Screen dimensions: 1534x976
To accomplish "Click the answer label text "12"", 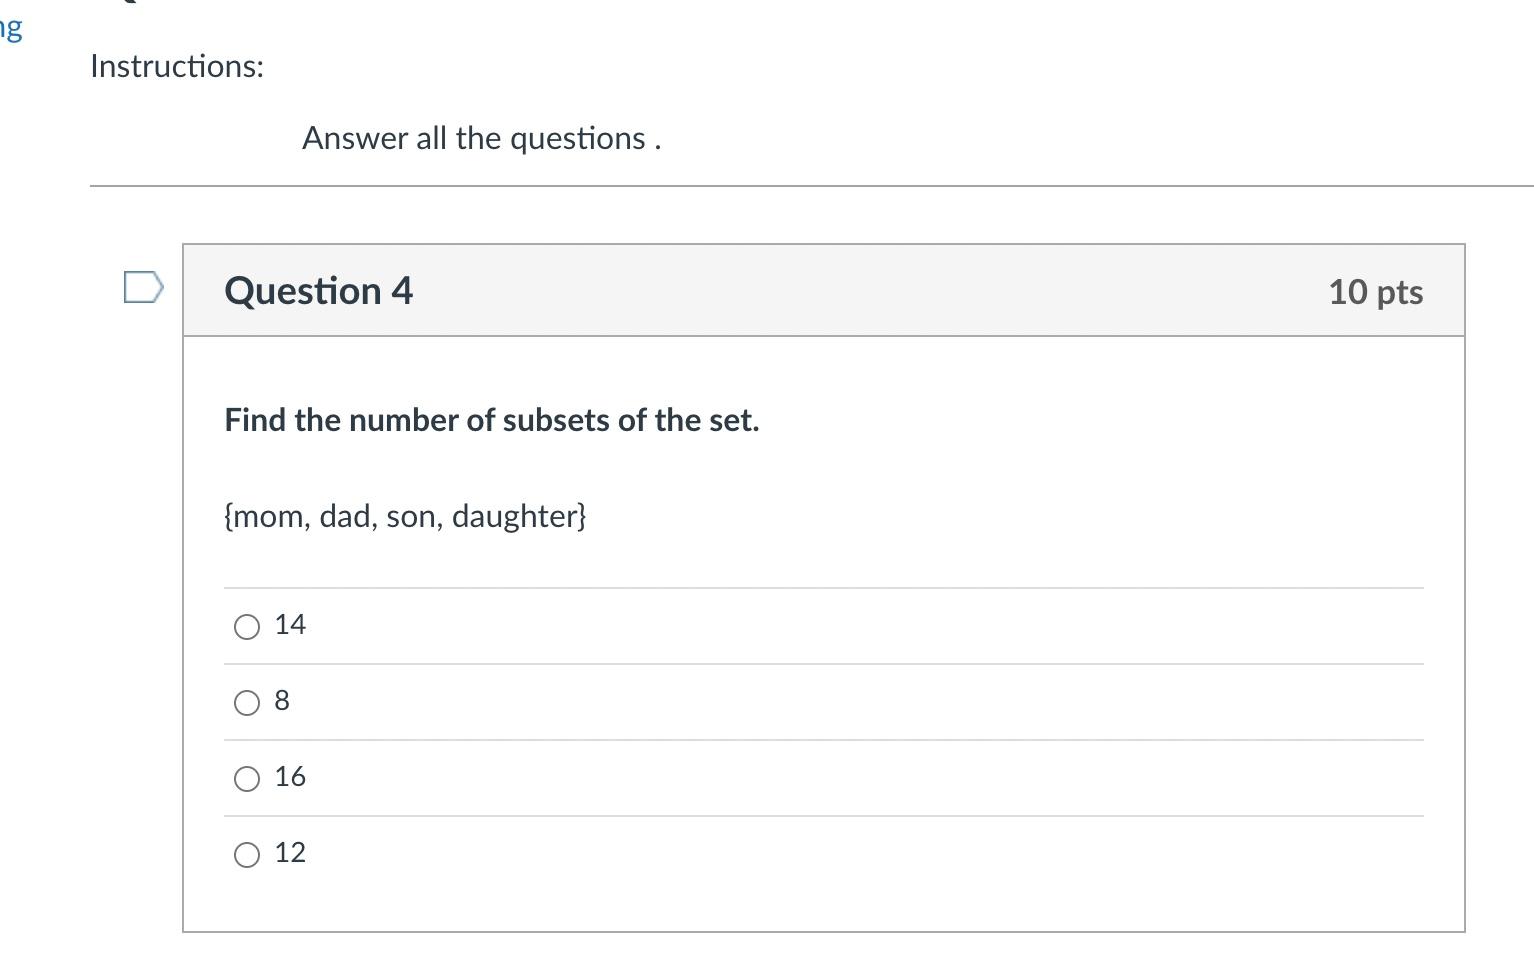I will [x=290, y=853].
